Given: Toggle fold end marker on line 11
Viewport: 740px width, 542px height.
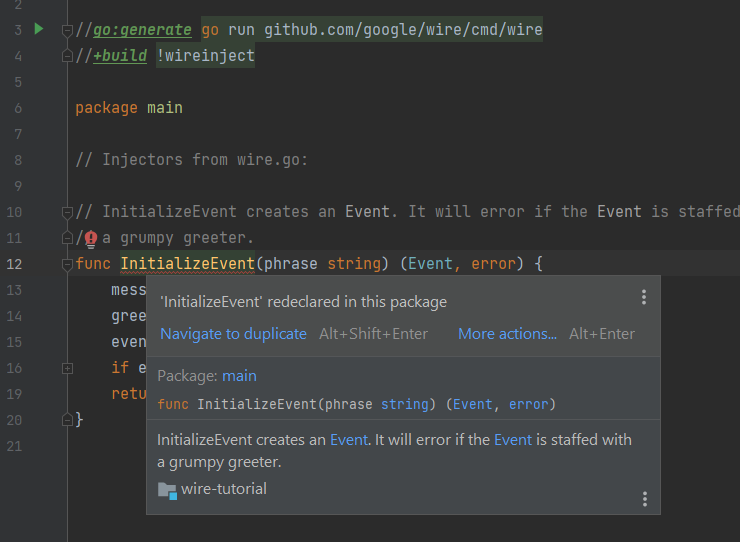Looking at the screenshot, I should click(67, 238).
